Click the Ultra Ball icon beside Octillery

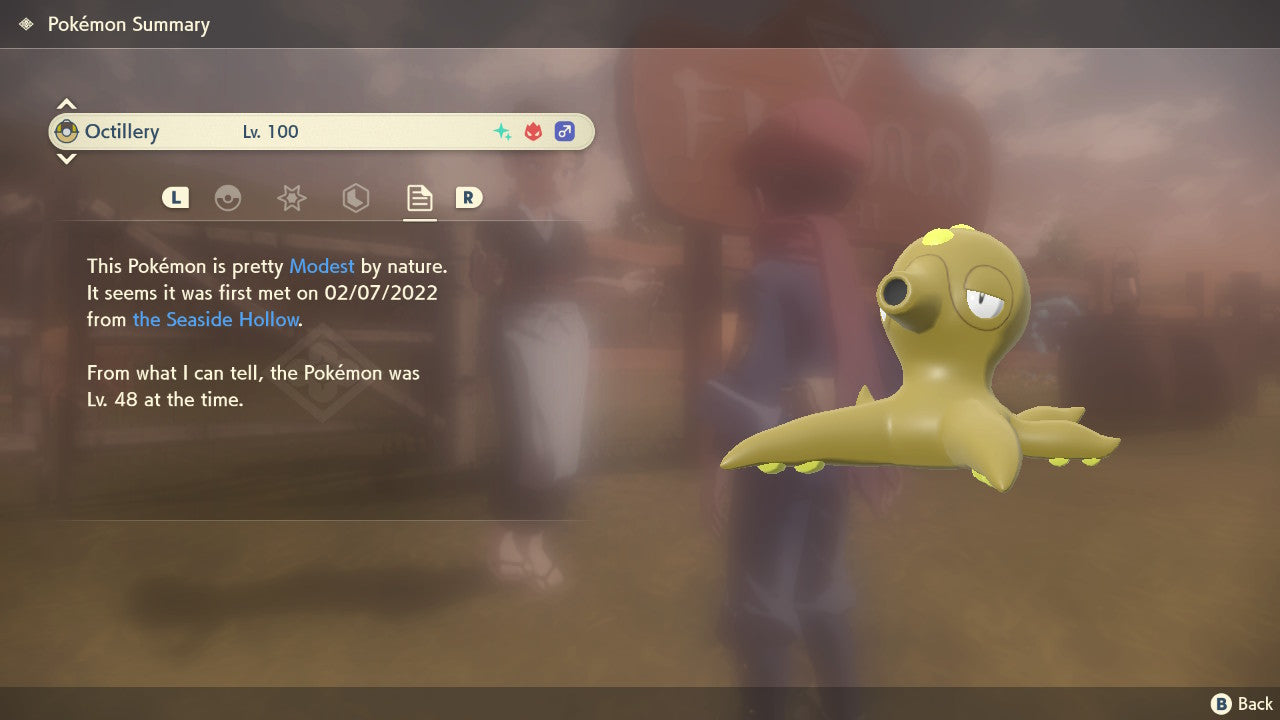tap(67, 132)
